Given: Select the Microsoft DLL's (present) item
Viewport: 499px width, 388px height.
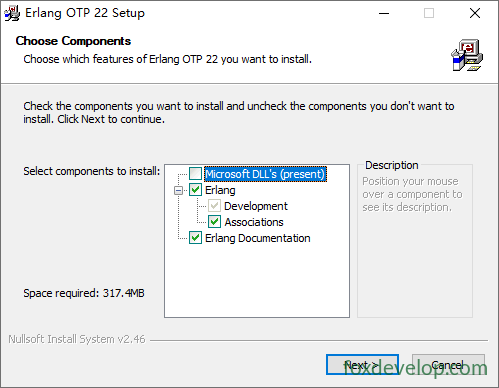Looking at the screenshot, I should [x=265, y=174].
